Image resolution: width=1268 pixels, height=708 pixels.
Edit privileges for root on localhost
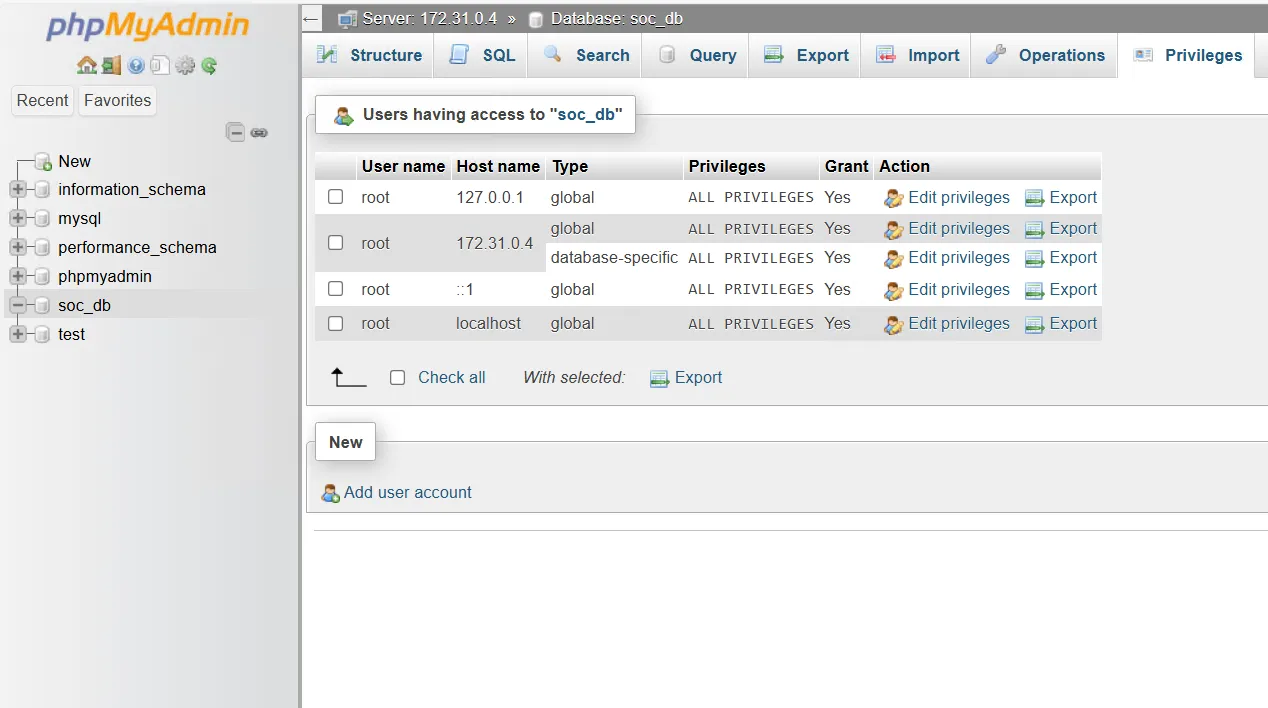click(958, 323)
